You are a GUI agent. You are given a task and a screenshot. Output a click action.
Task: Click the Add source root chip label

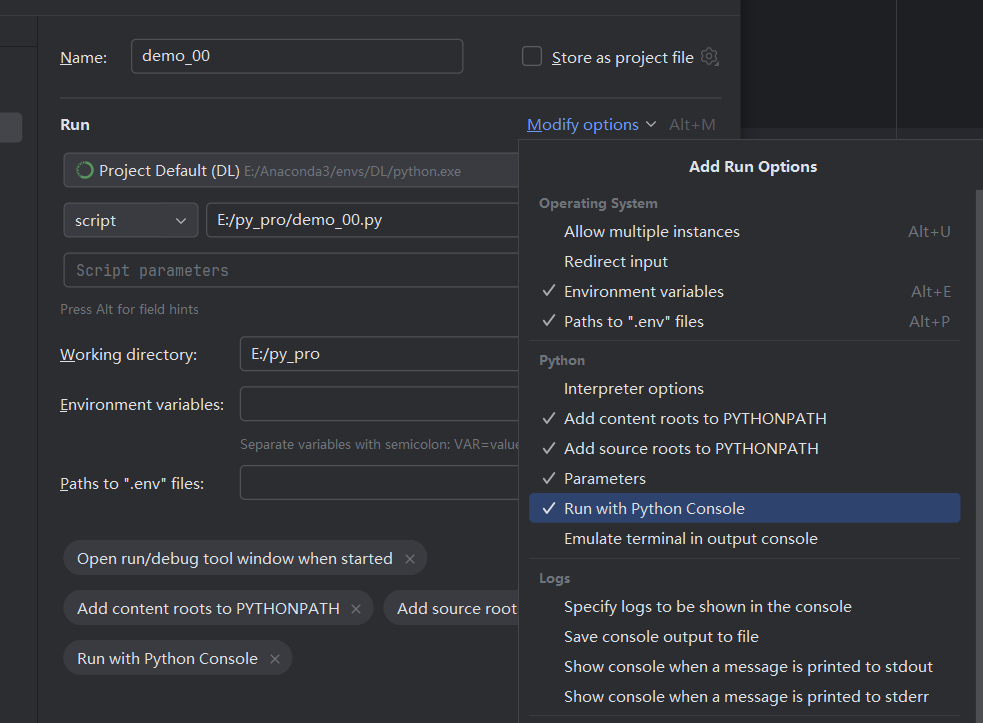pyautogui.click(x=457, y=609)
